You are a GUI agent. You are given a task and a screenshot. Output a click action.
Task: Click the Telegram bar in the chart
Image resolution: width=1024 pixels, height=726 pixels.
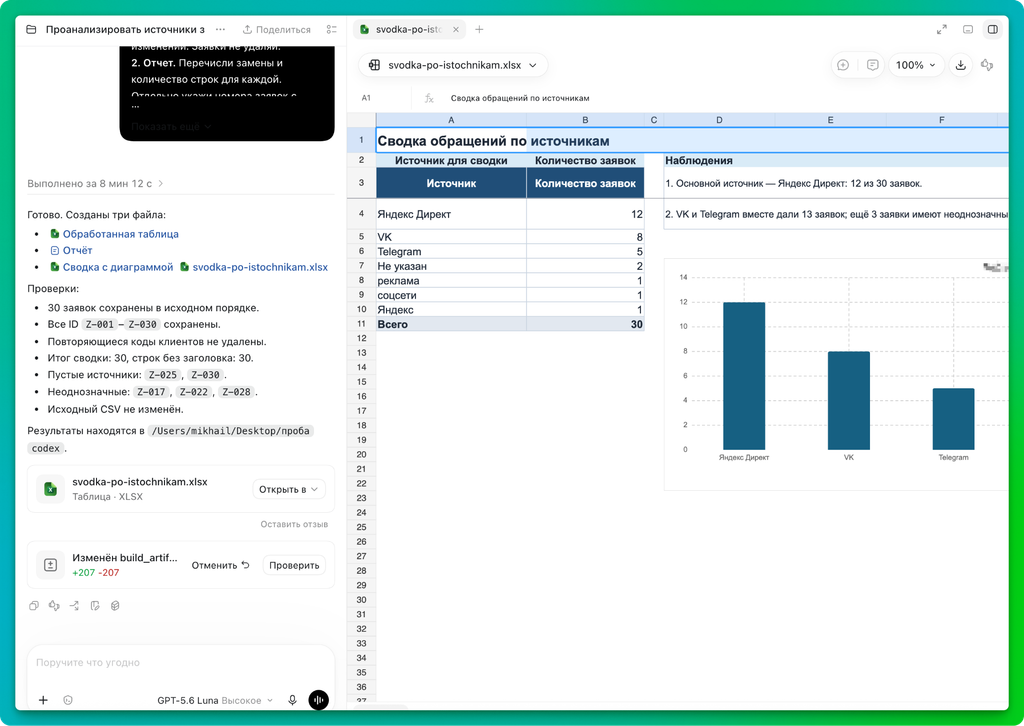click(953, 419)
